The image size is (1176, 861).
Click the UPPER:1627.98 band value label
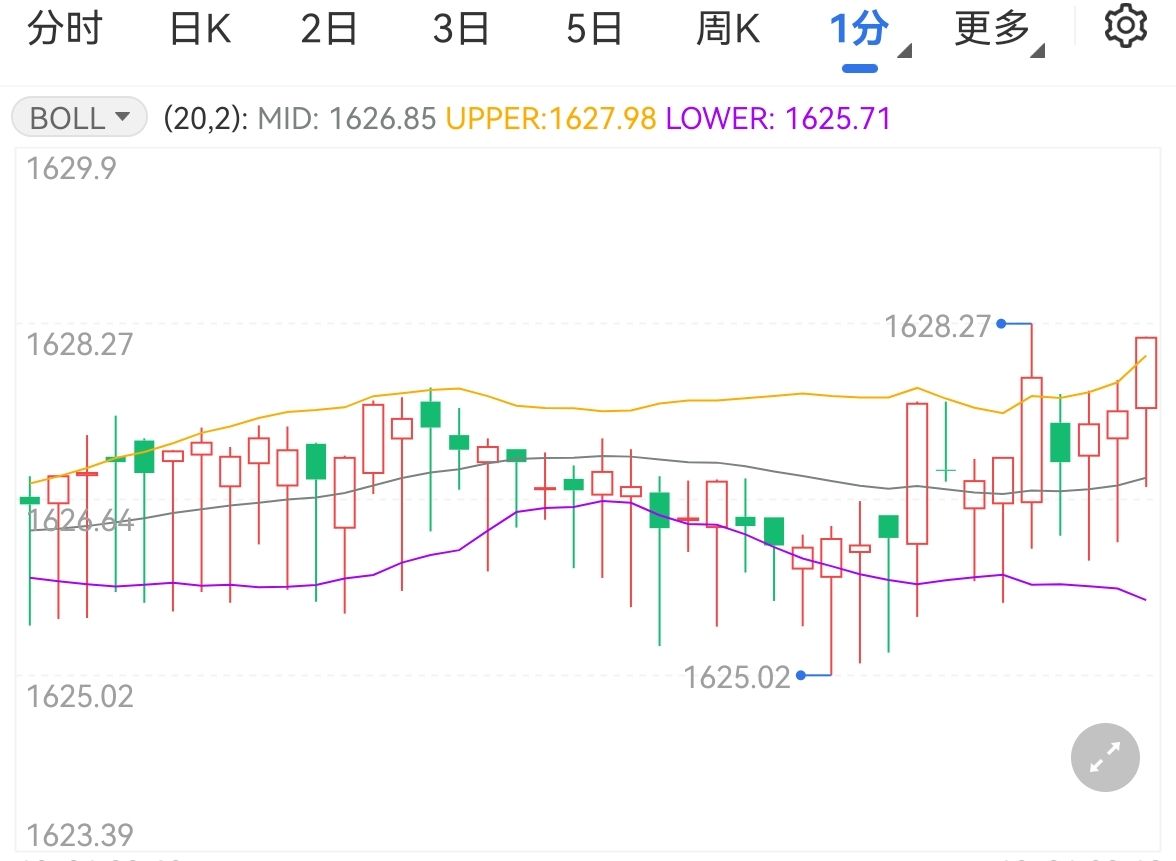tap(550, 119)
